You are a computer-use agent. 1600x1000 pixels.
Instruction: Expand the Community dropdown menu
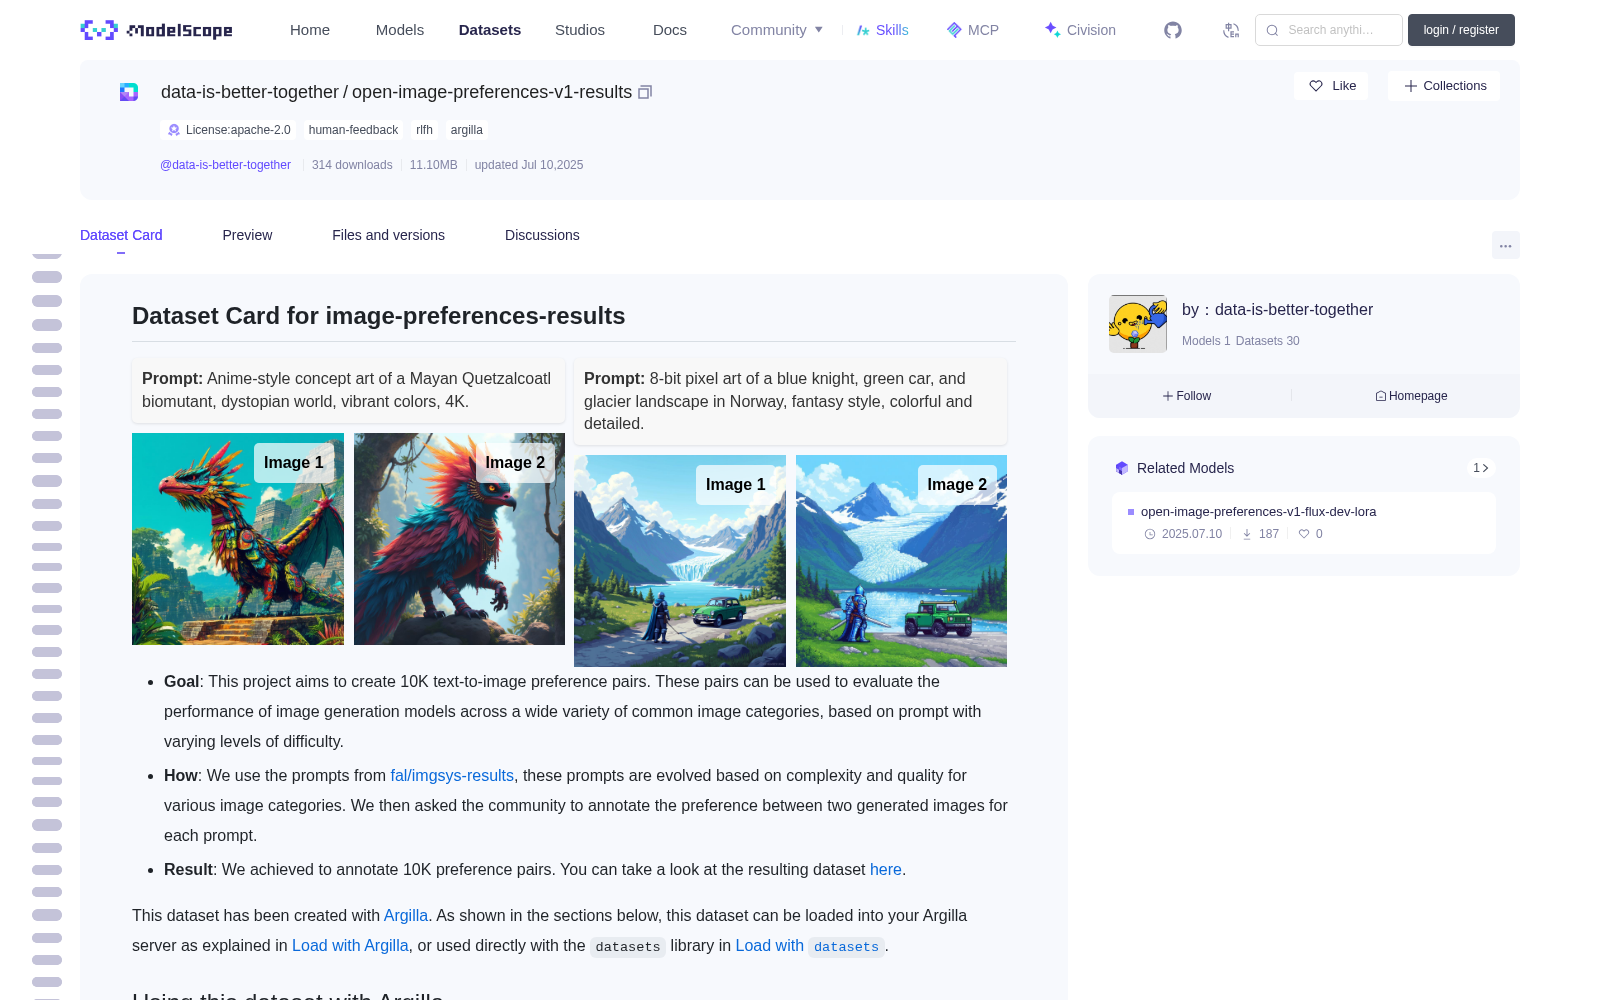(777, 30)
